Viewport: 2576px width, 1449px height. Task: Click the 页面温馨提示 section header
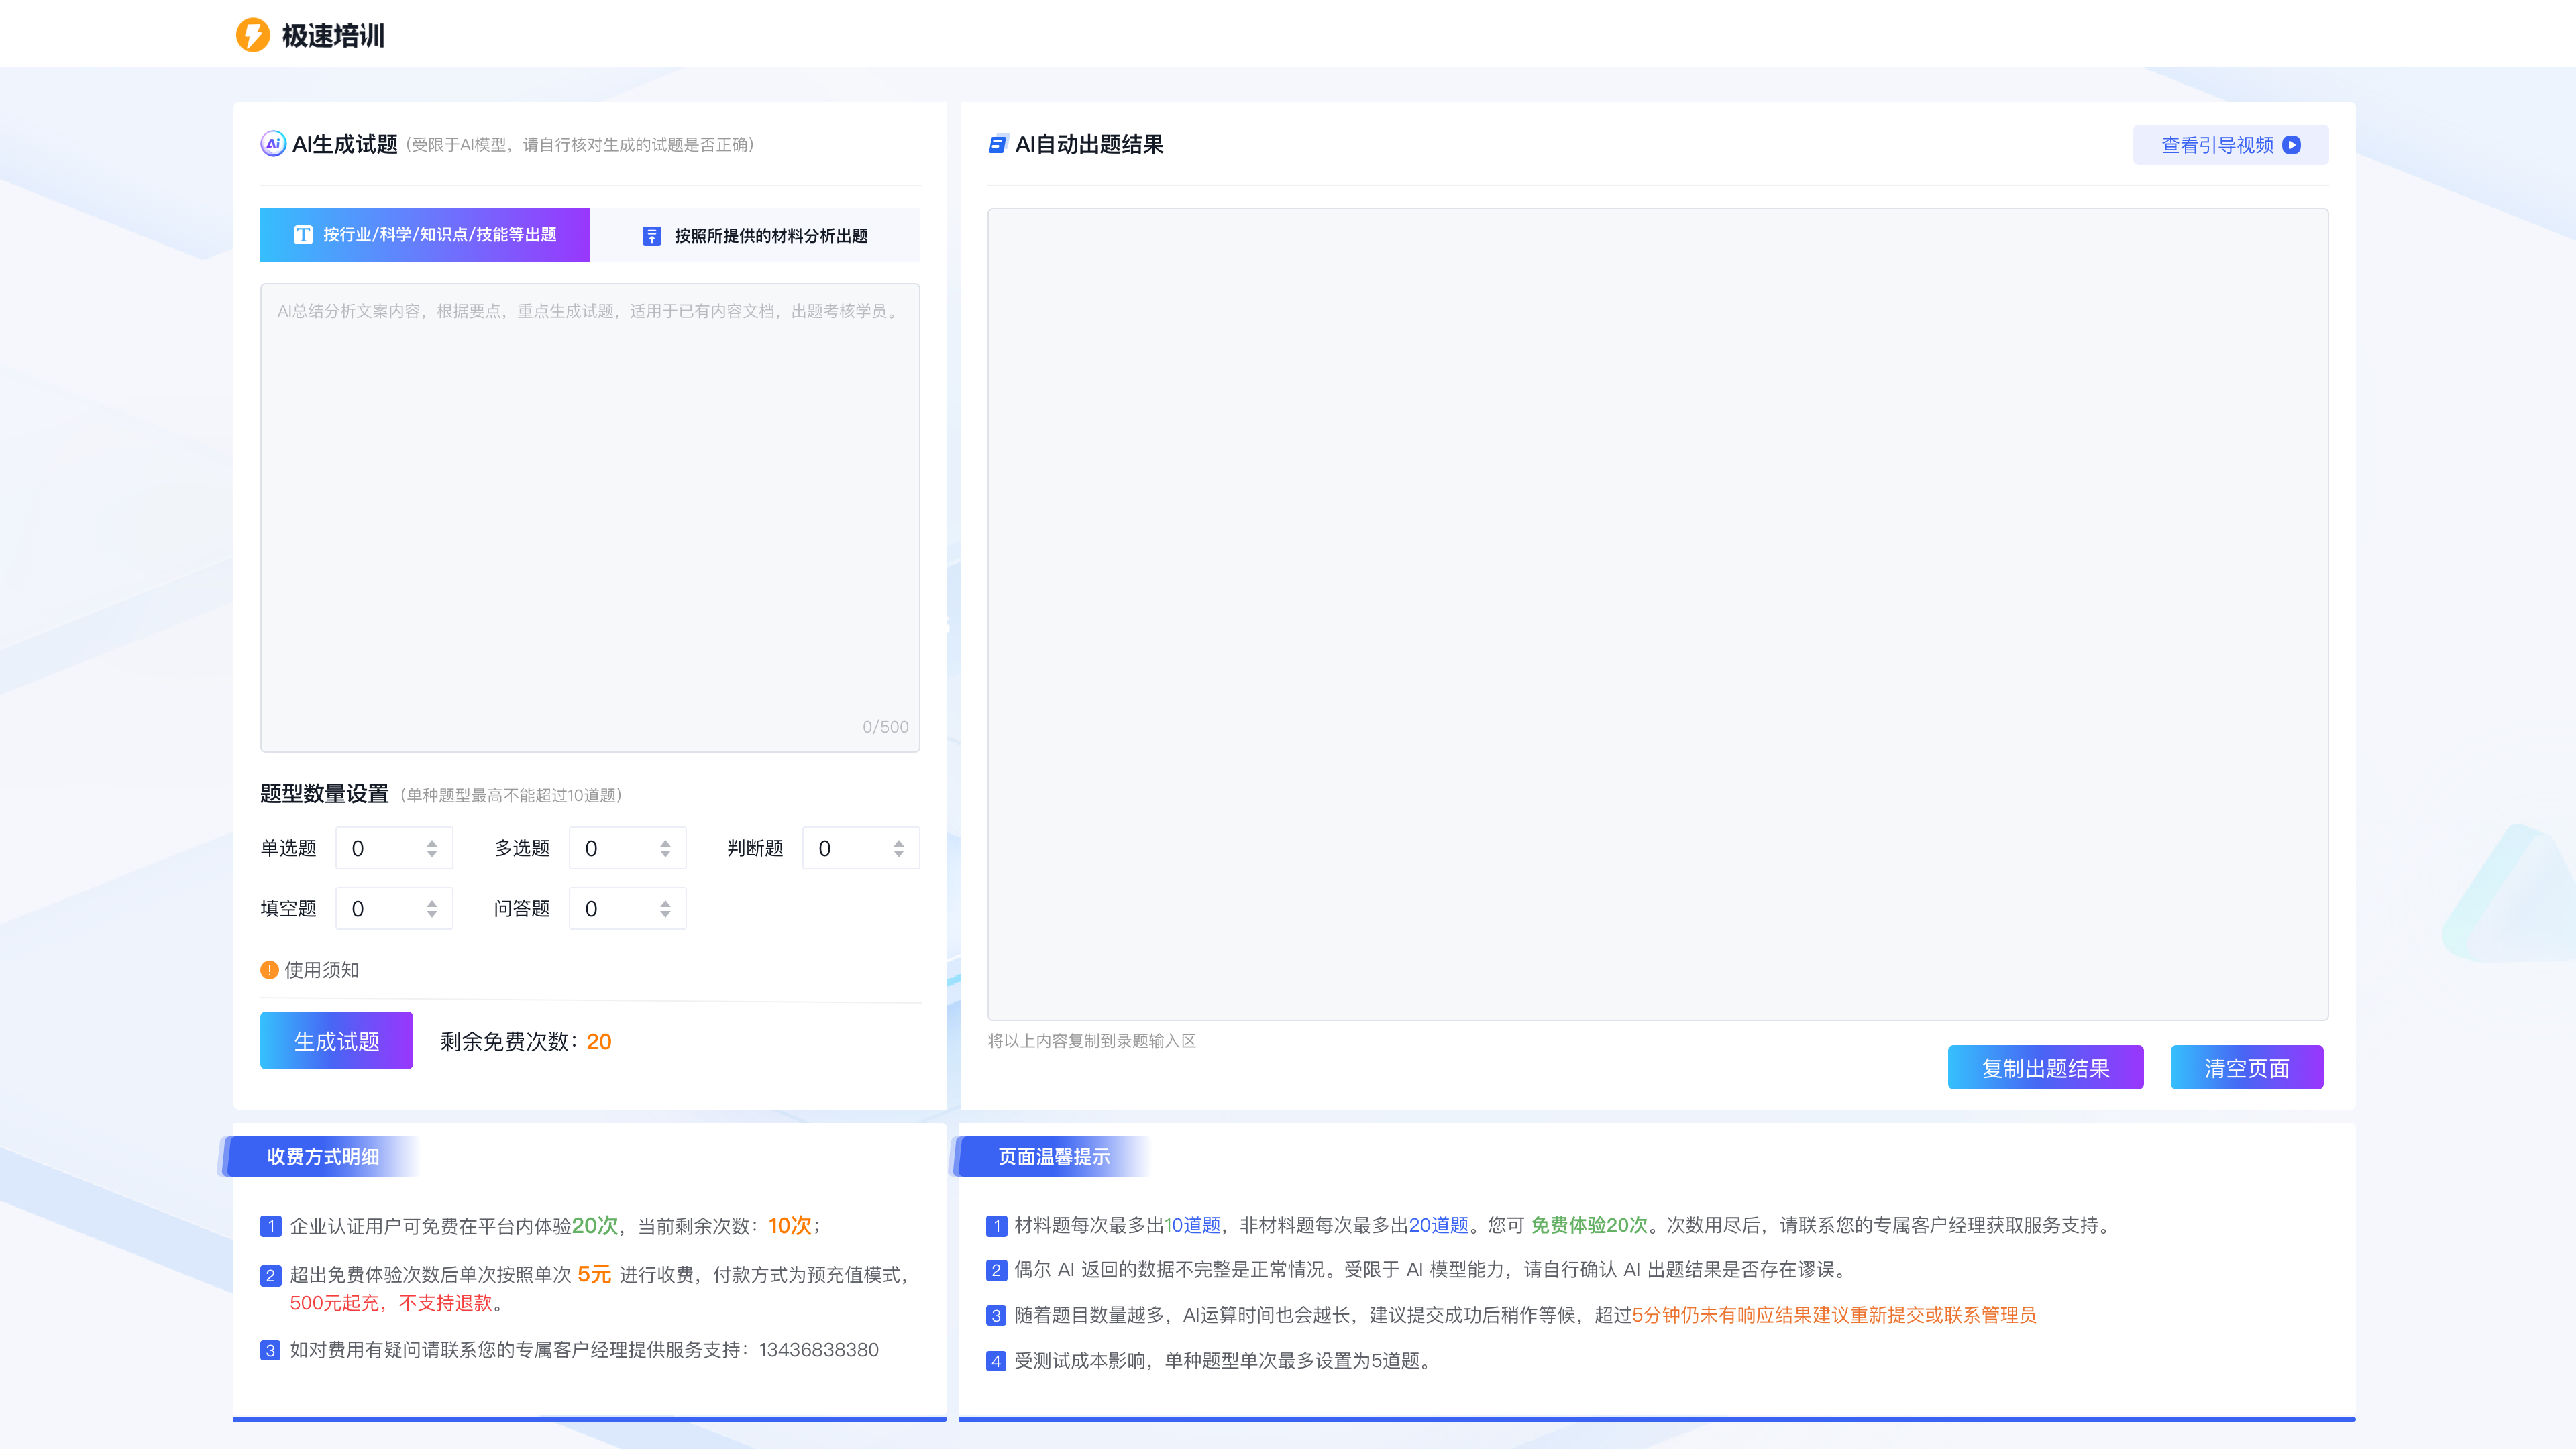point(1053,1156)
